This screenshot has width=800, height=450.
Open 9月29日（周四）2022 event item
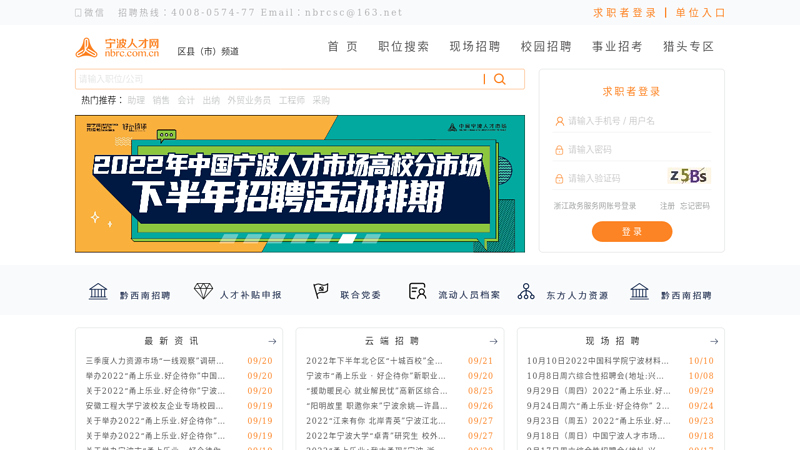pos(598,391)
